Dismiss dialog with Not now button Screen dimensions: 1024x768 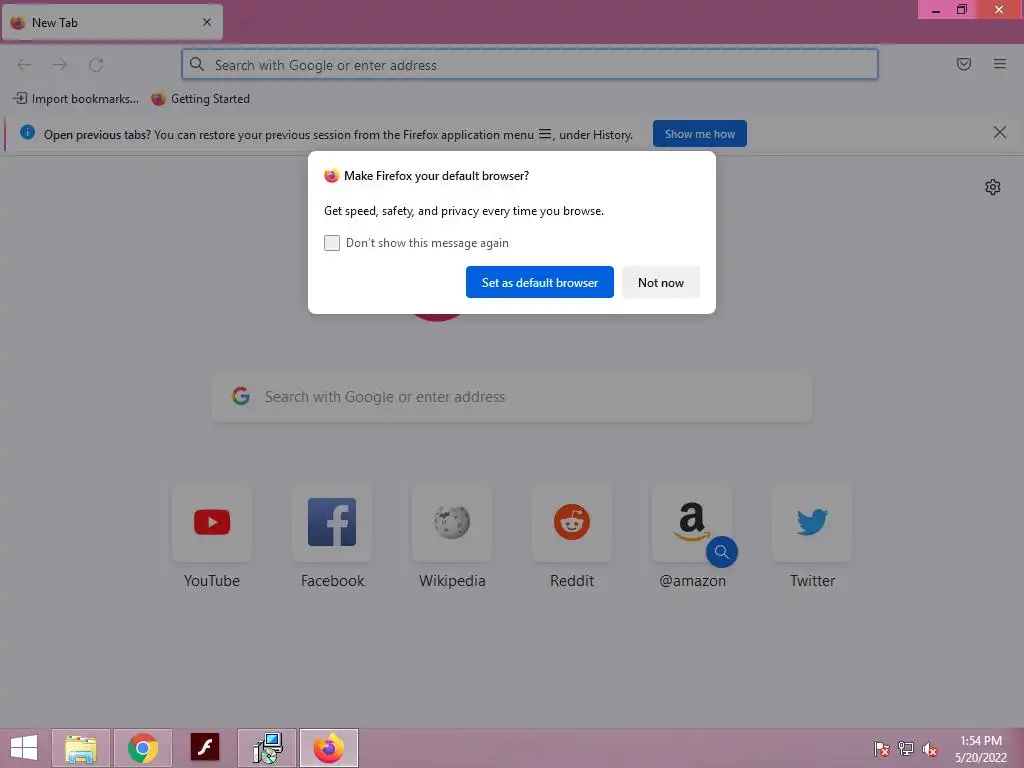661,282
